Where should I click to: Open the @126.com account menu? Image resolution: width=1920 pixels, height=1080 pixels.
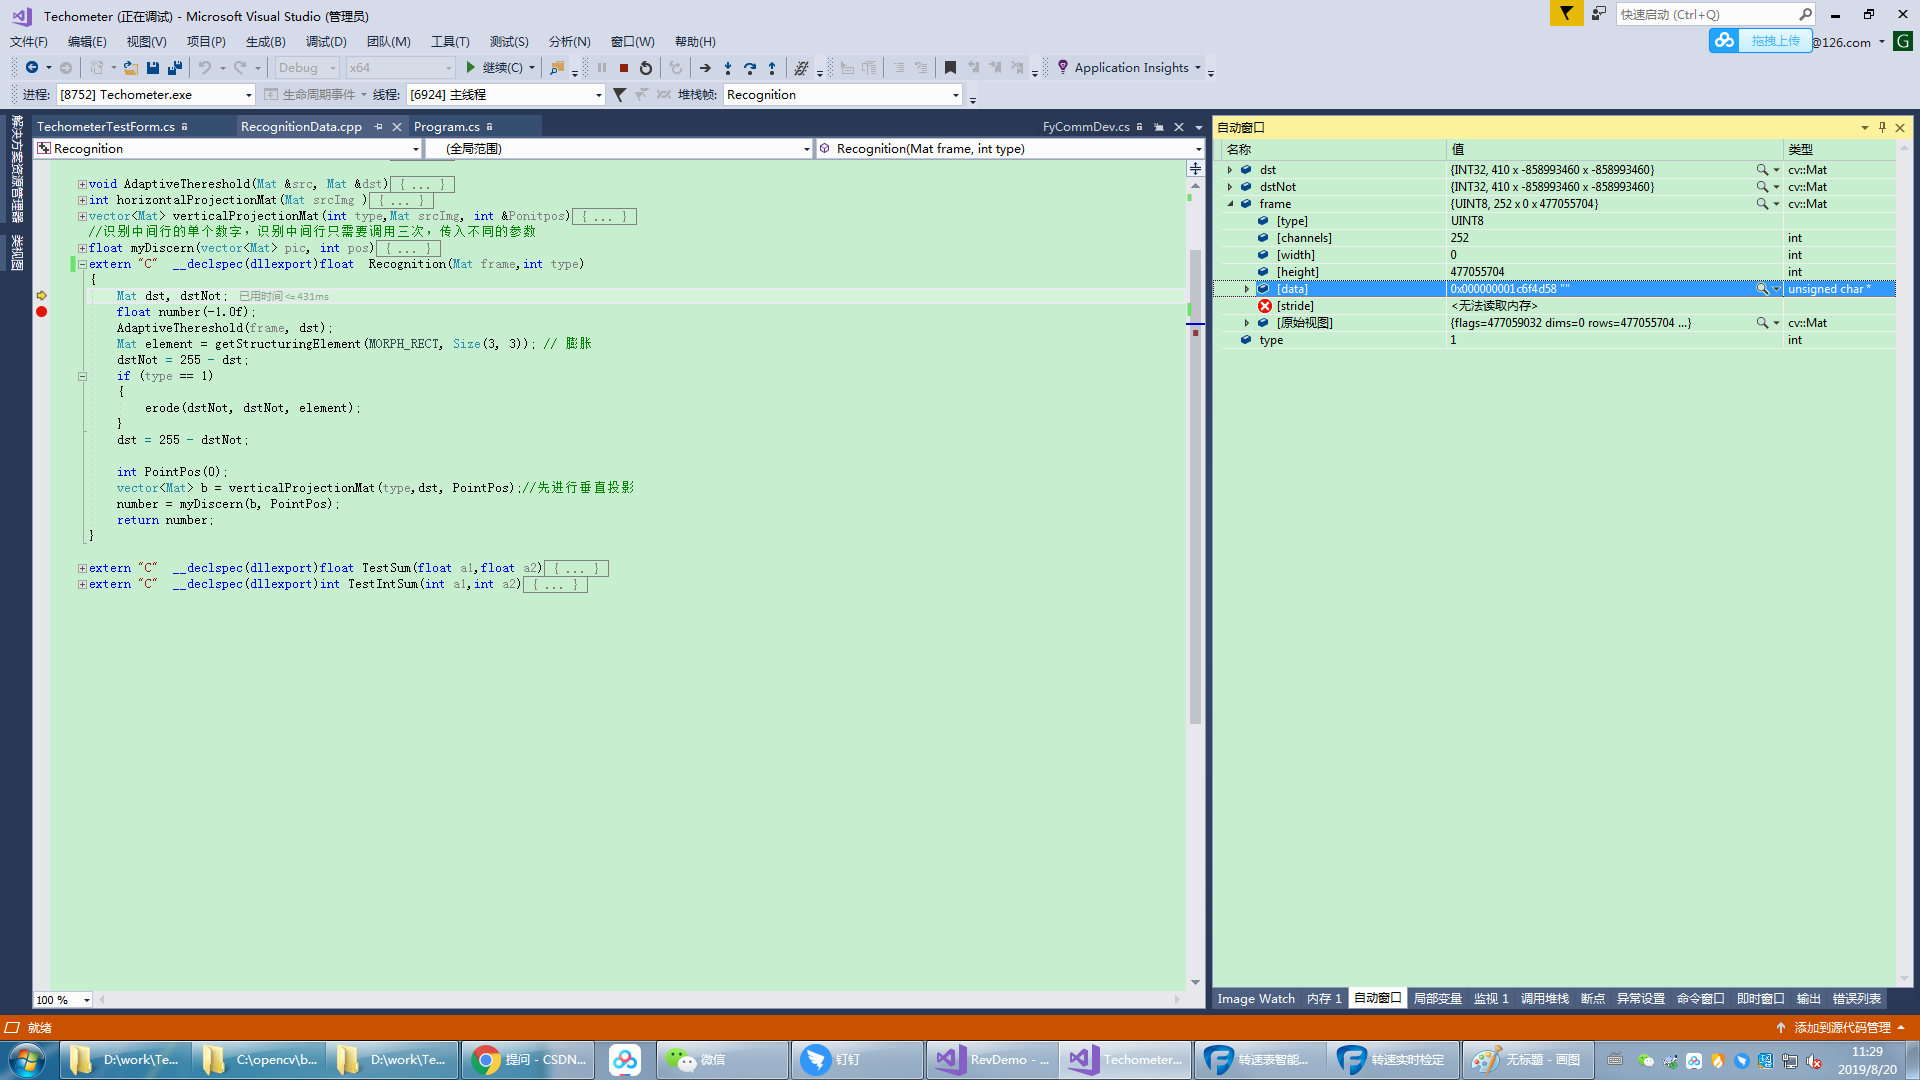(1848, 42)
